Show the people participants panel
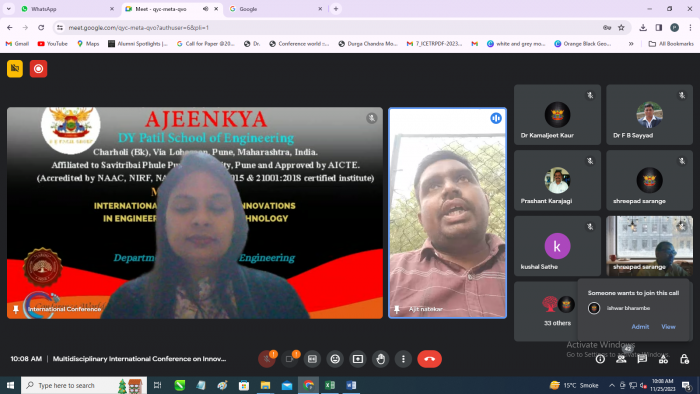The image size is (700, 394). 621,359
